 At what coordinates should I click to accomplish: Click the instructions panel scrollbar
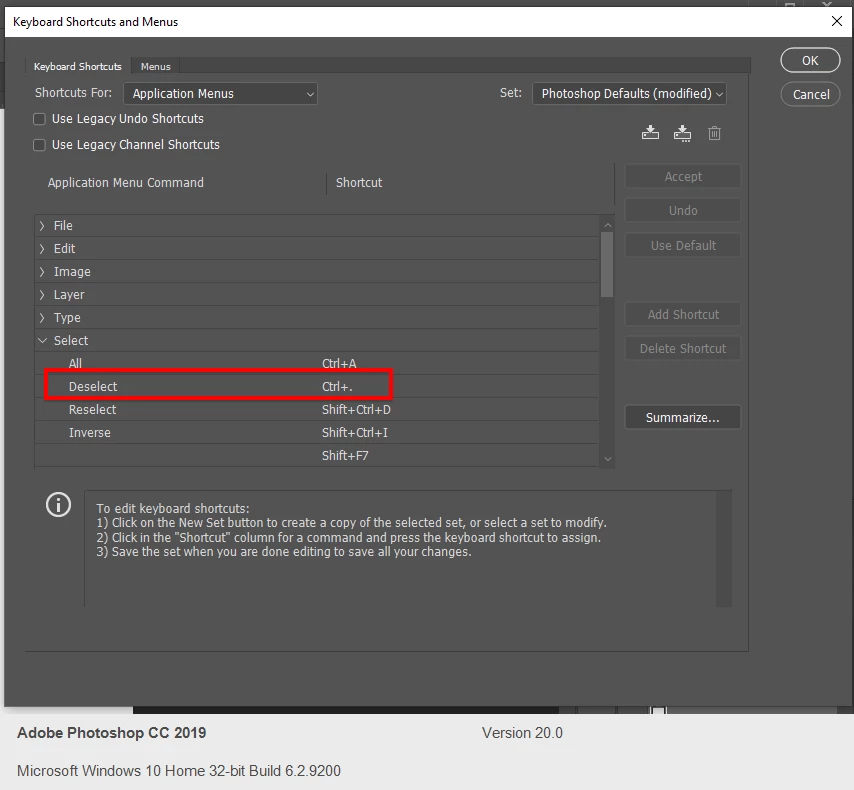tap(723, 549)
